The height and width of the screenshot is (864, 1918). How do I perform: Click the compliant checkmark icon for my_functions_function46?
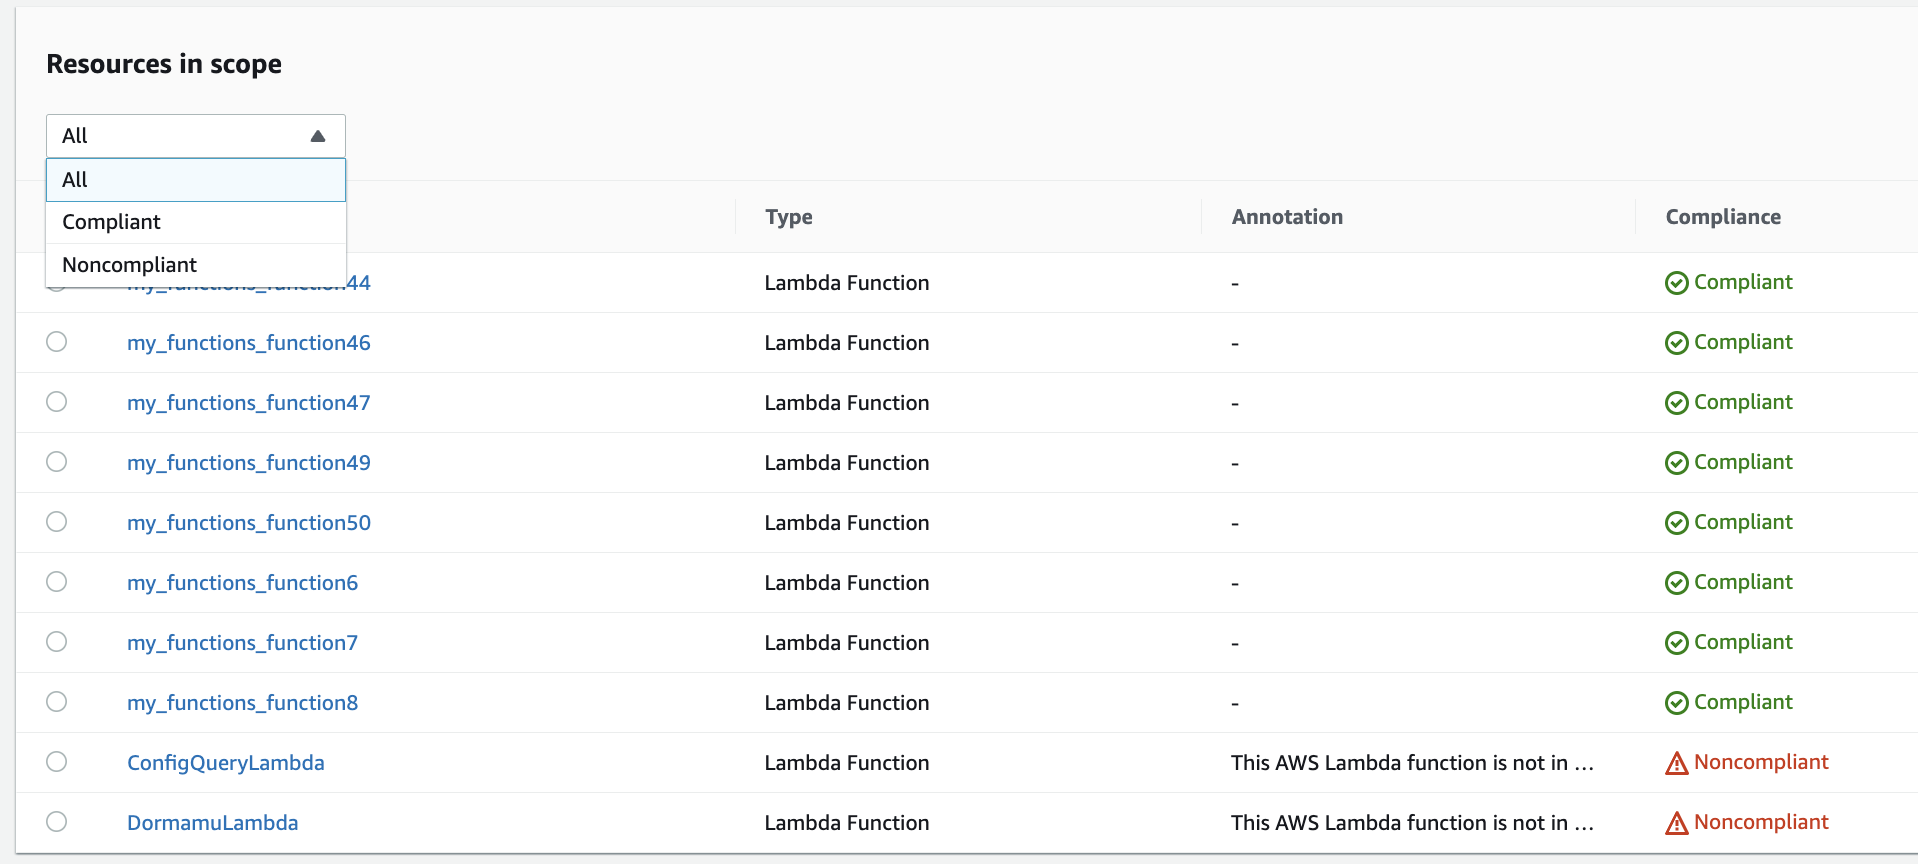tap(1676, 343)
